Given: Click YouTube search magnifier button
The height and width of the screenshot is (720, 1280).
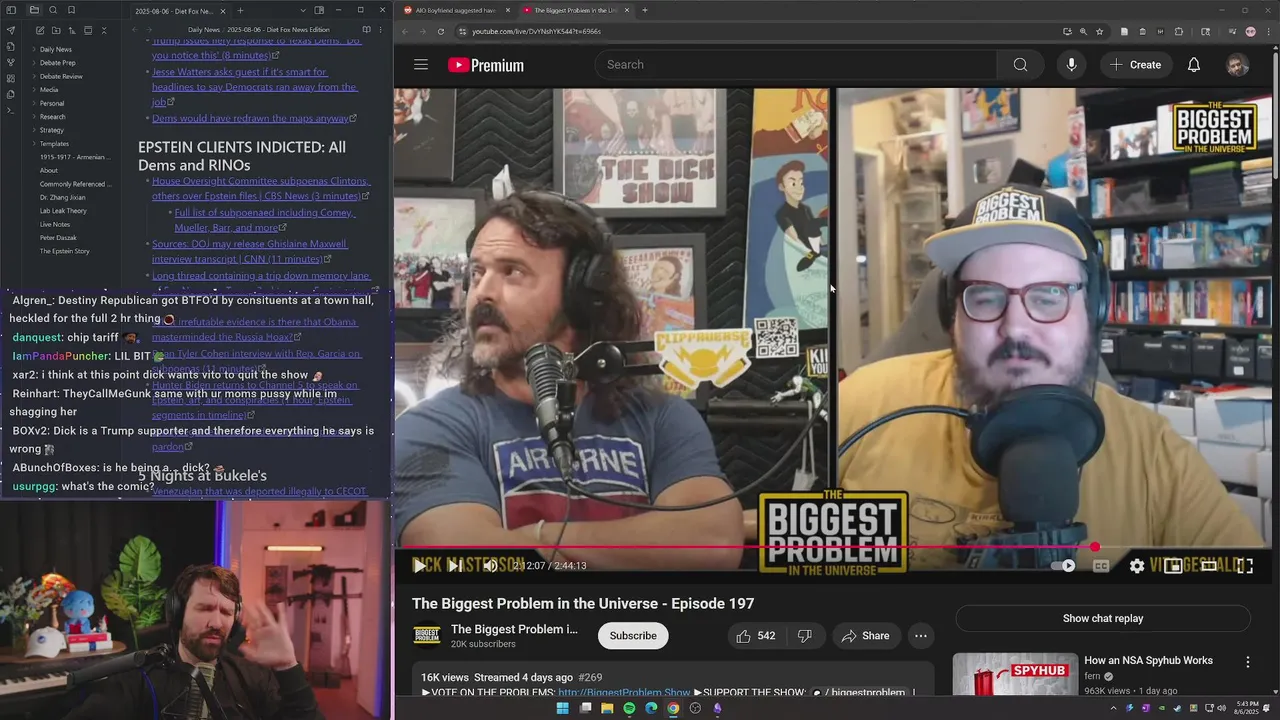Looking at the screenshot, I should [x=1020, y=65].
